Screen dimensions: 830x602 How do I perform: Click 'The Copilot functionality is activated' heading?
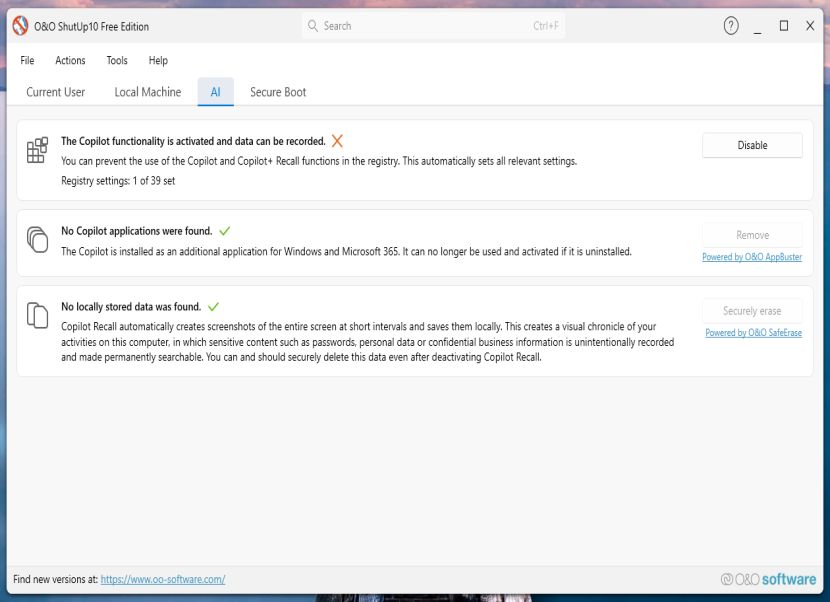click(x=193, y=141)
